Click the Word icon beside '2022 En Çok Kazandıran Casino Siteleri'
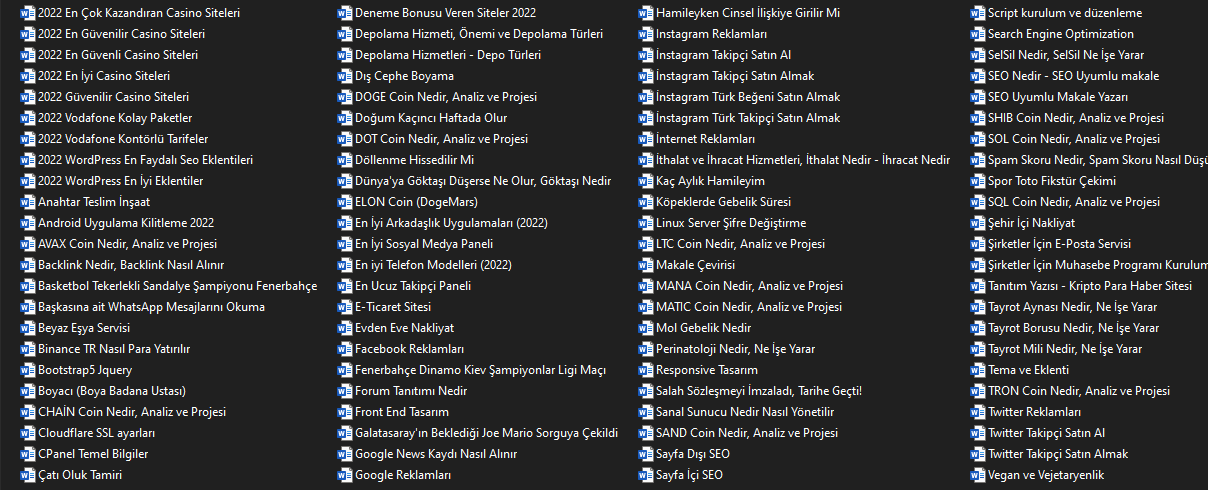 click(27, 13)
